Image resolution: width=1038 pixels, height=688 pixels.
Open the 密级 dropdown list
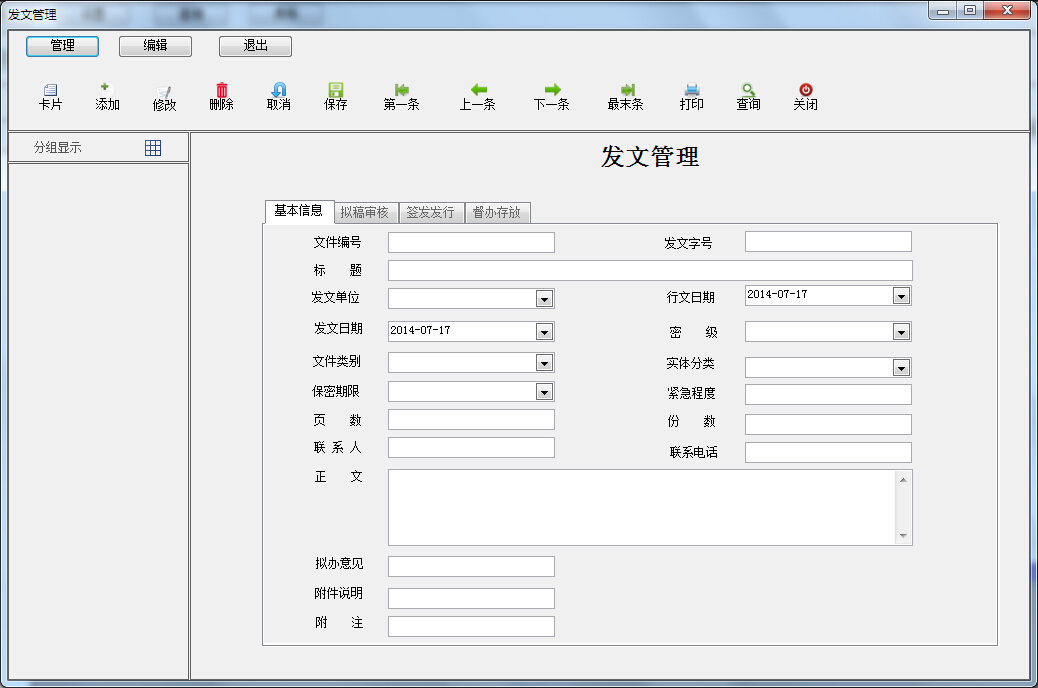point(901,332)
